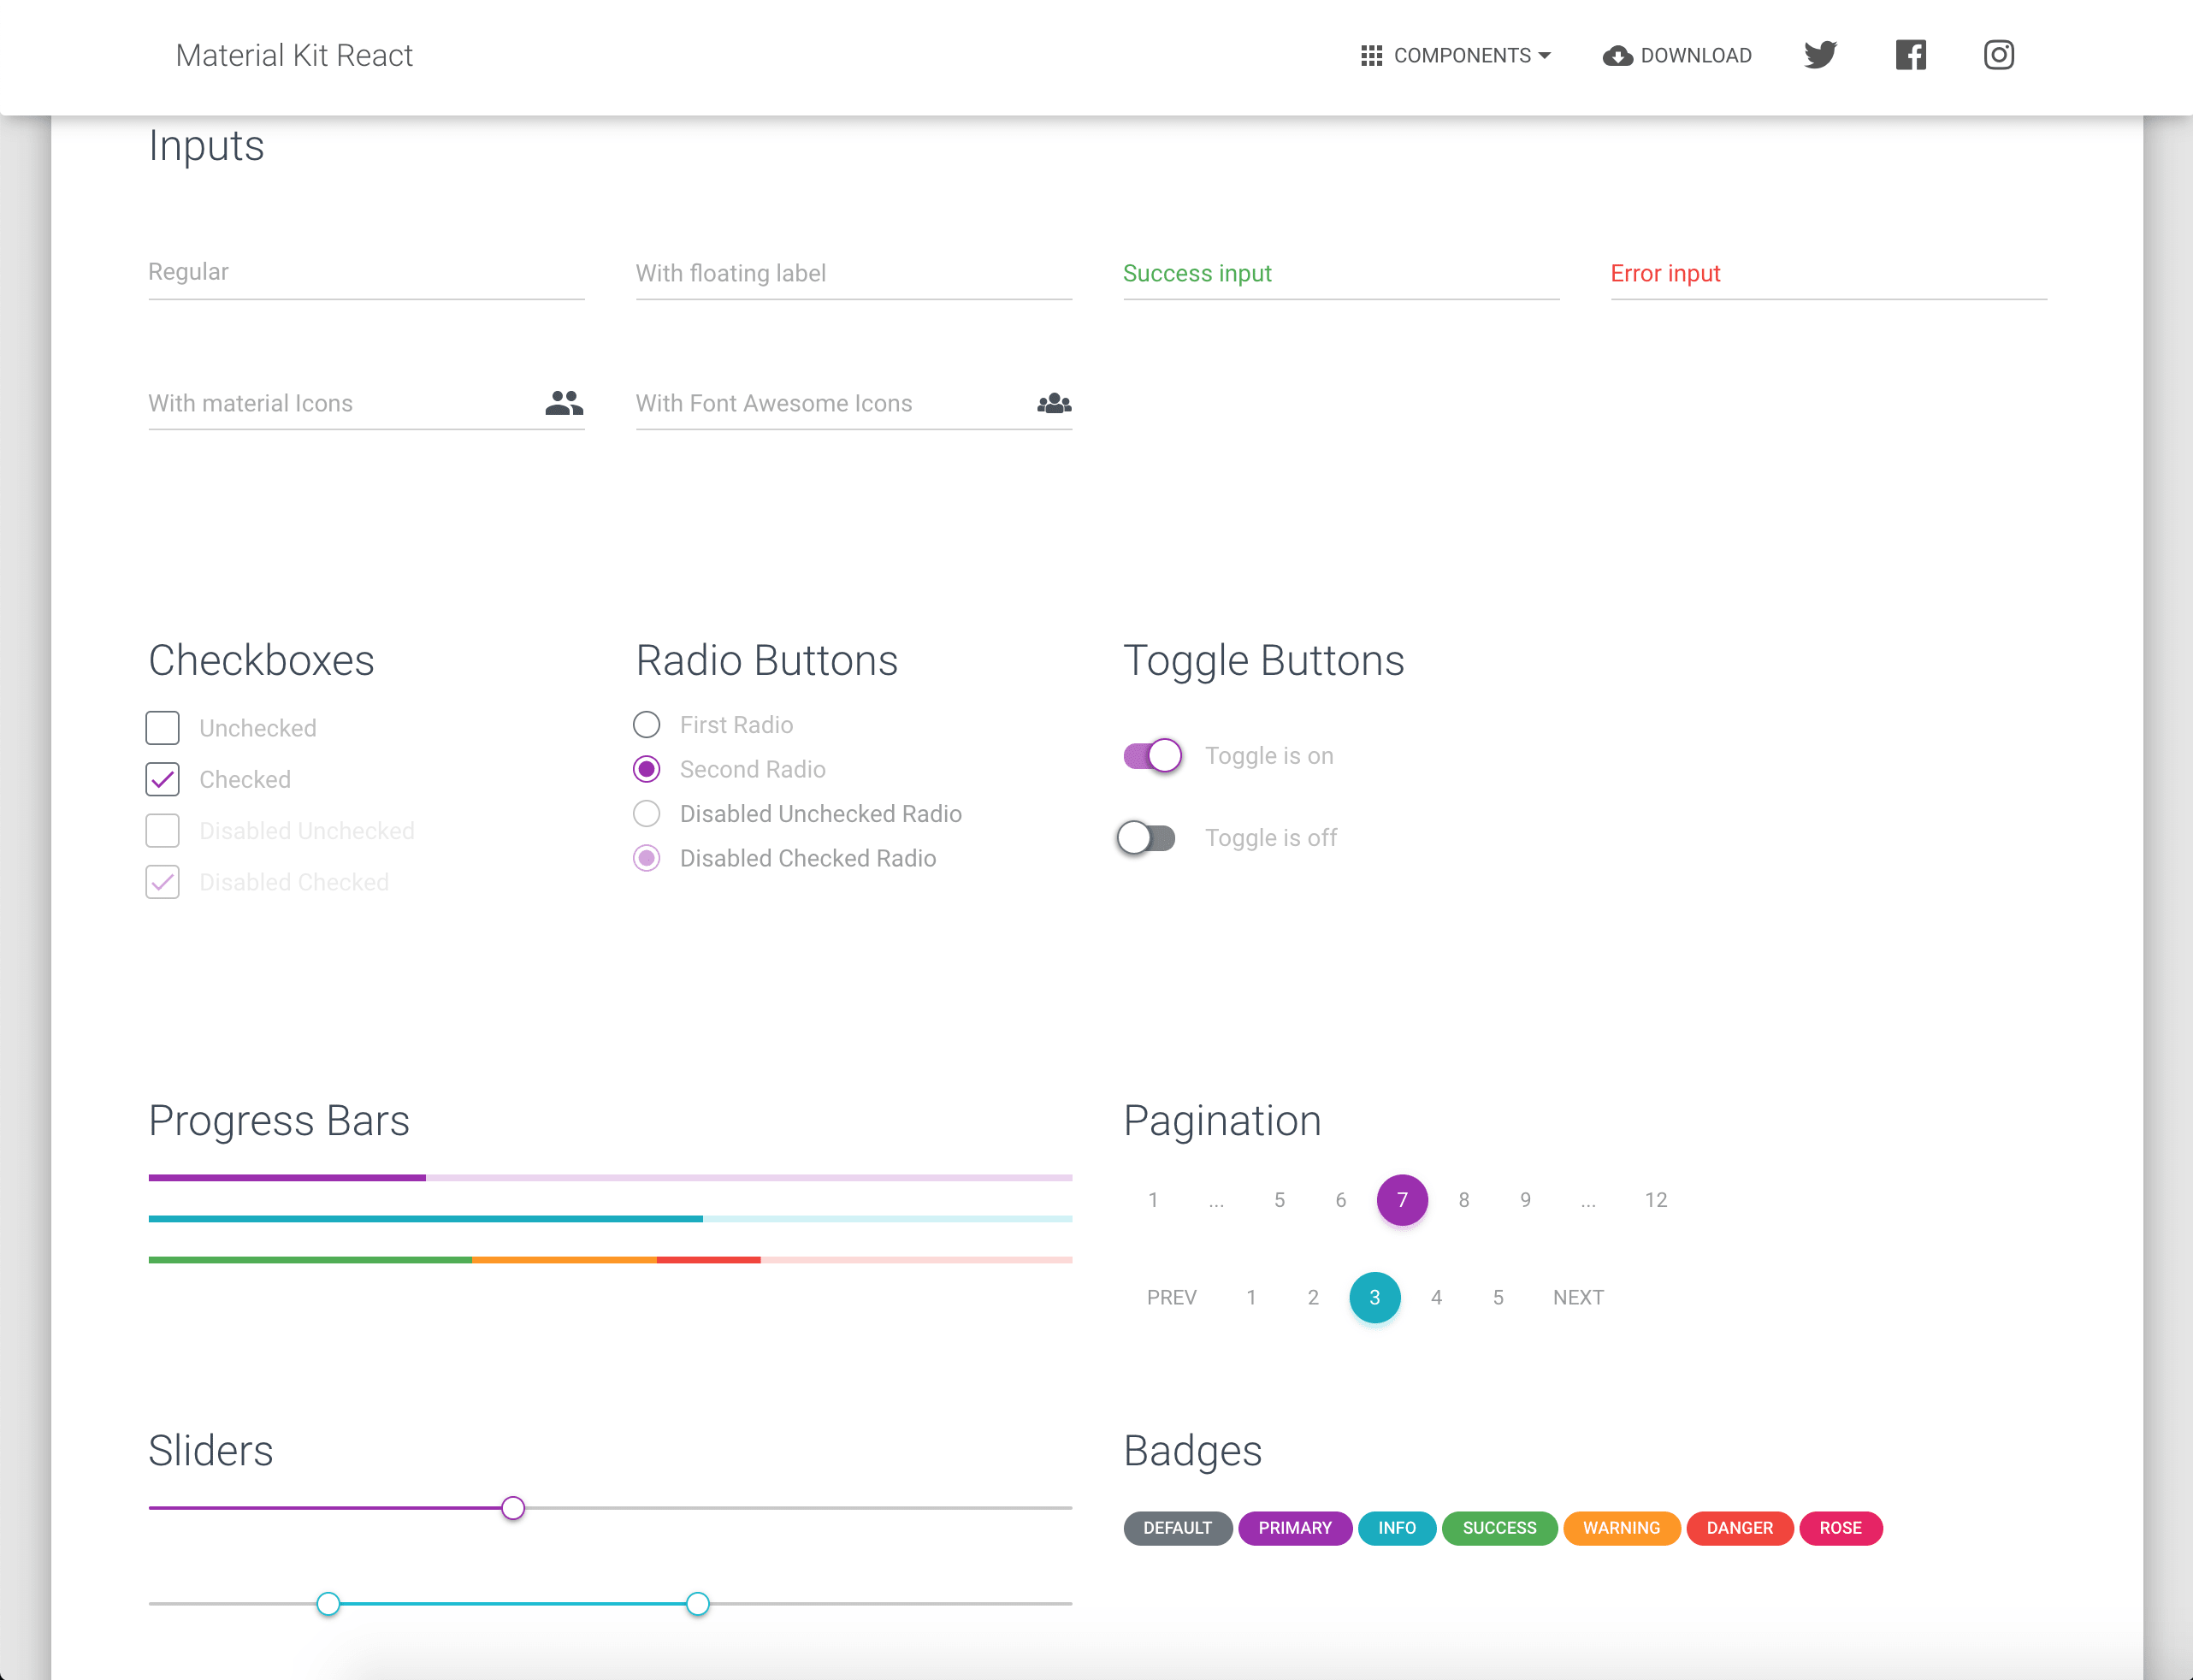The width and height of the screenshot is (2193, 1680).
Task: Click the teal progress bar
Action: click(610, 1219)
